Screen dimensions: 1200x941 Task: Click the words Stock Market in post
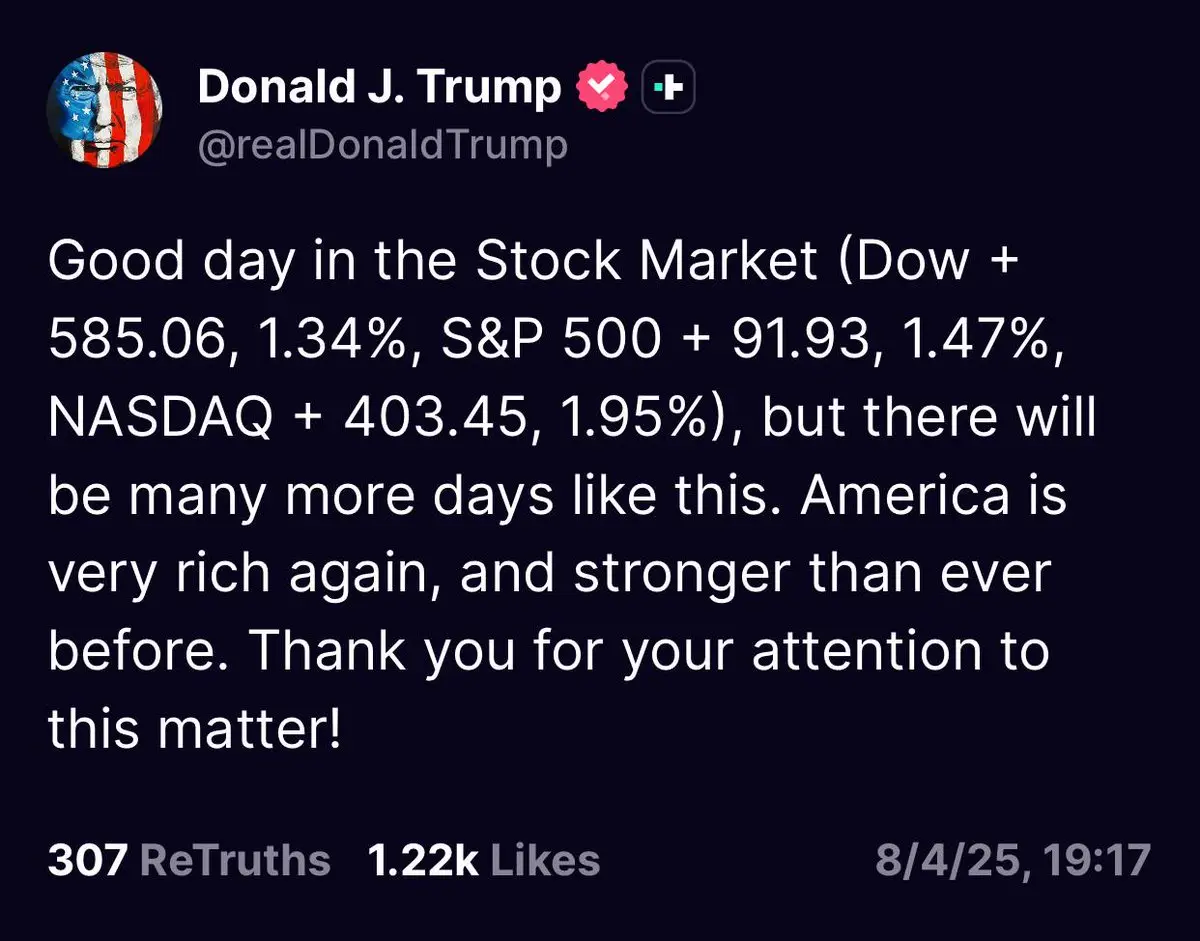point(647,263)
